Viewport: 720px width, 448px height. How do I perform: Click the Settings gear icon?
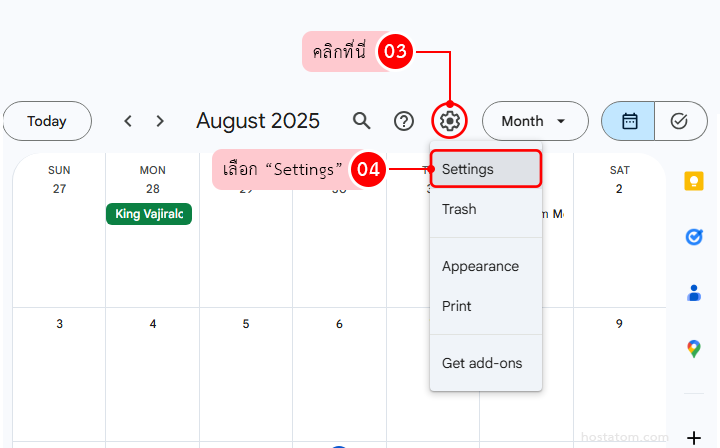450,121
